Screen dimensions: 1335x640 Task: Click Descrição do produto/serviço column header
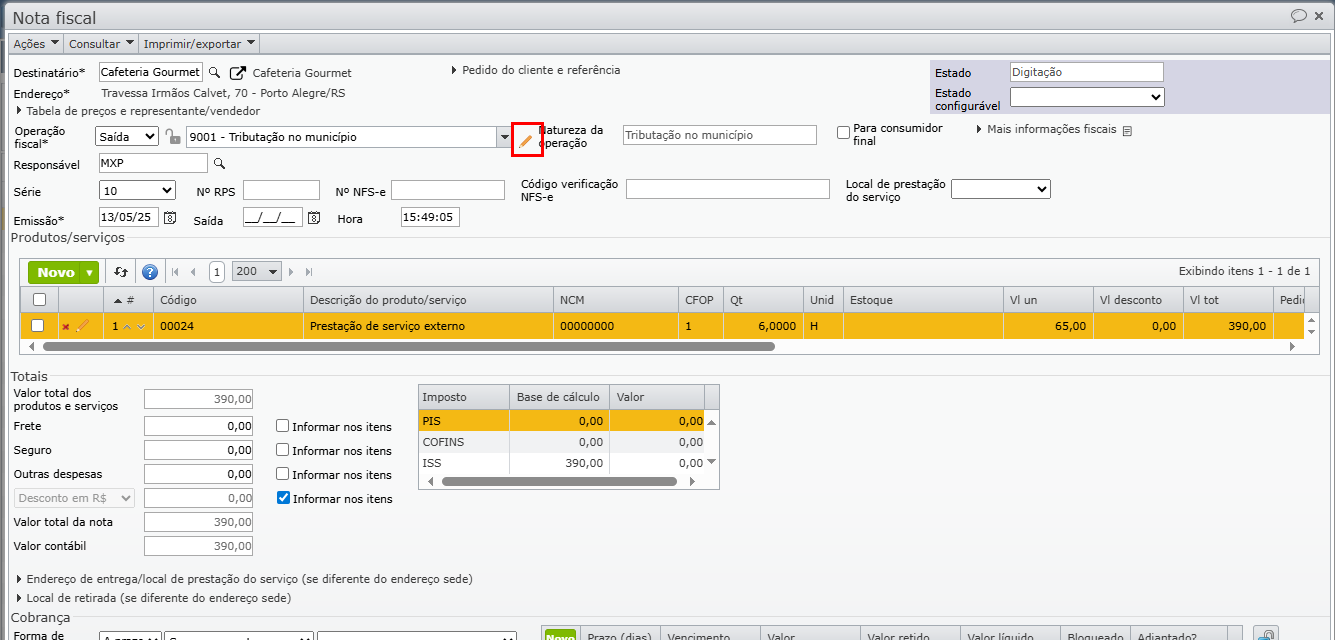coord(428,299)
